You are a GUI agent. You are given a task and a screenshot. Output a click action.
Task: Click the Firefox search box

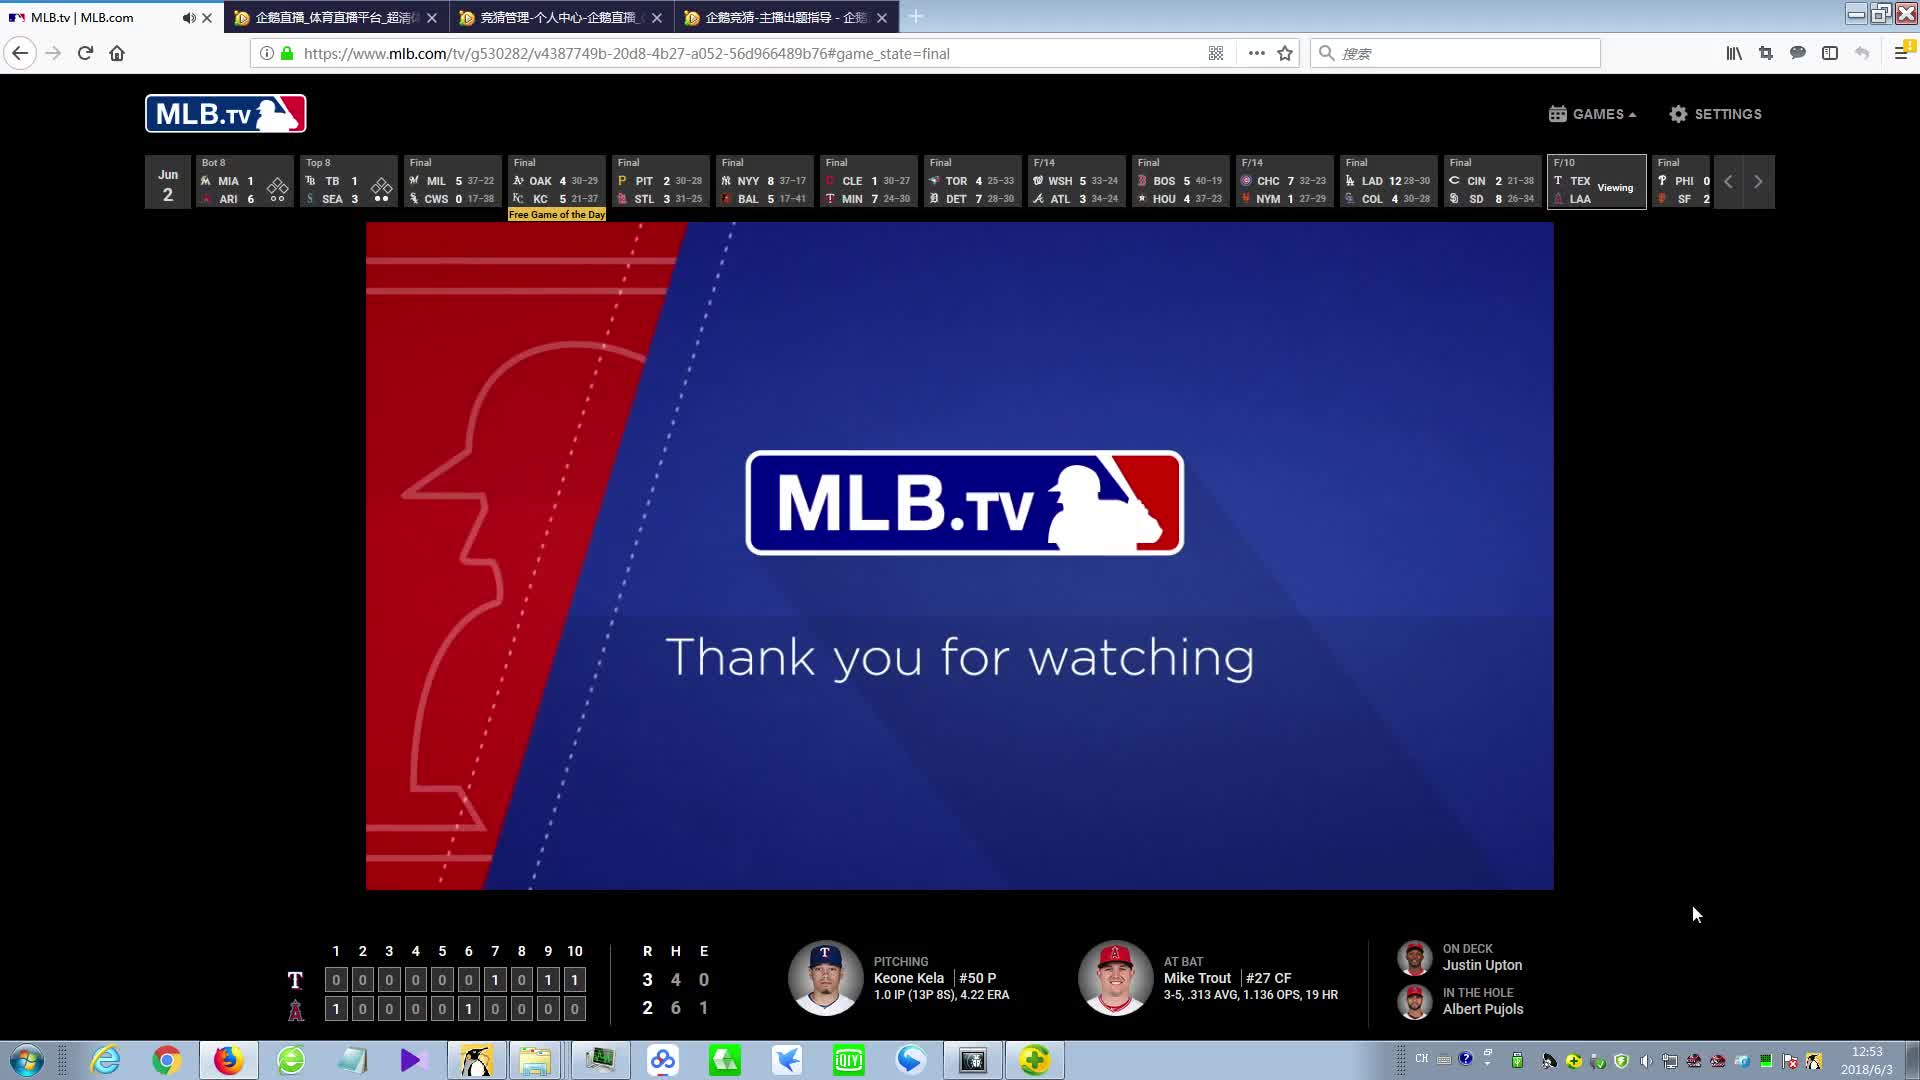[x=1460, y=53]
